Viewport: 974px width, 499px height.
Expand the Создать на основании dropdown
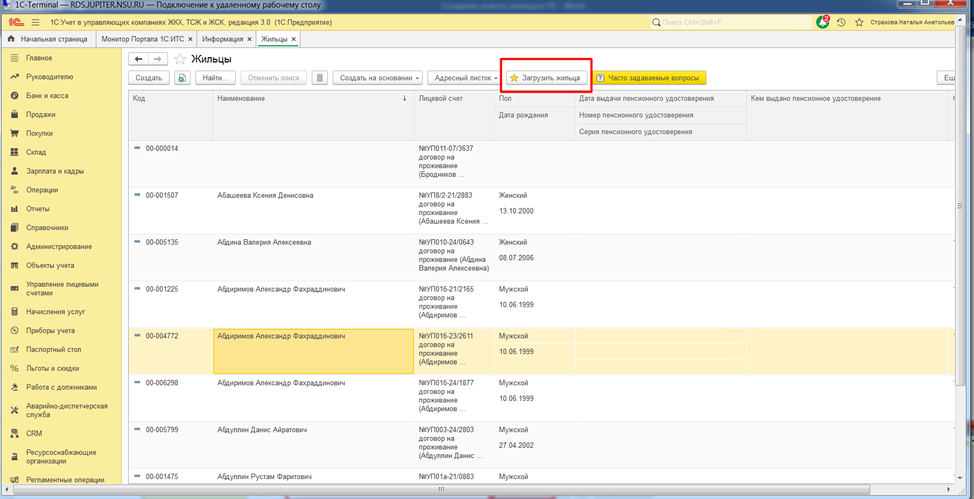click(378, 77)
